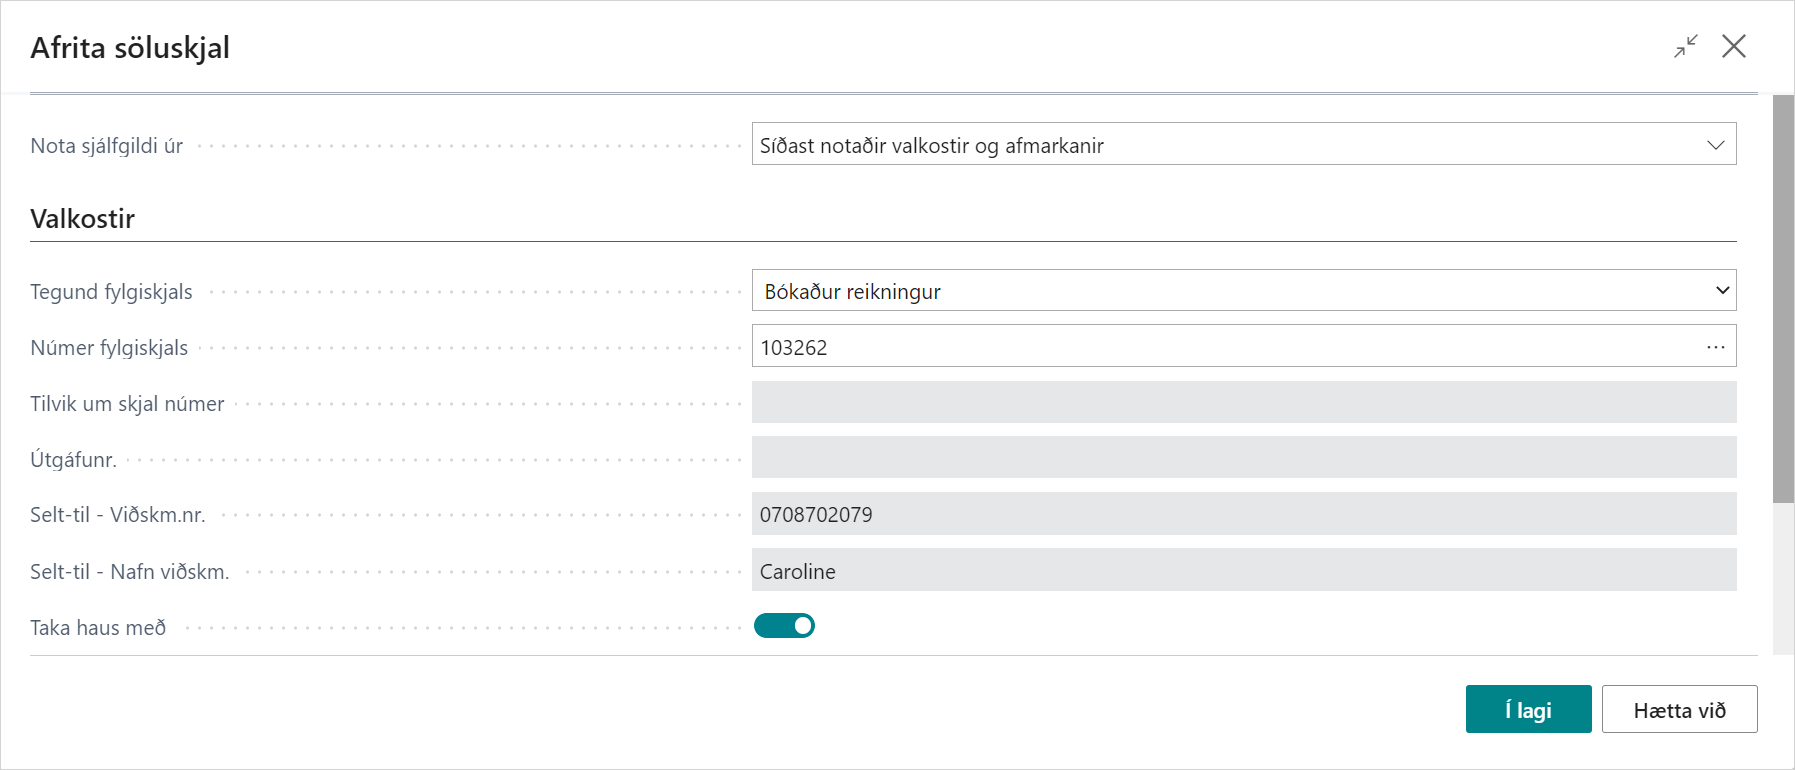Click the Tegund fylgiskjals label
Screen dimensions: 1795x770
[x=111, y=292]
